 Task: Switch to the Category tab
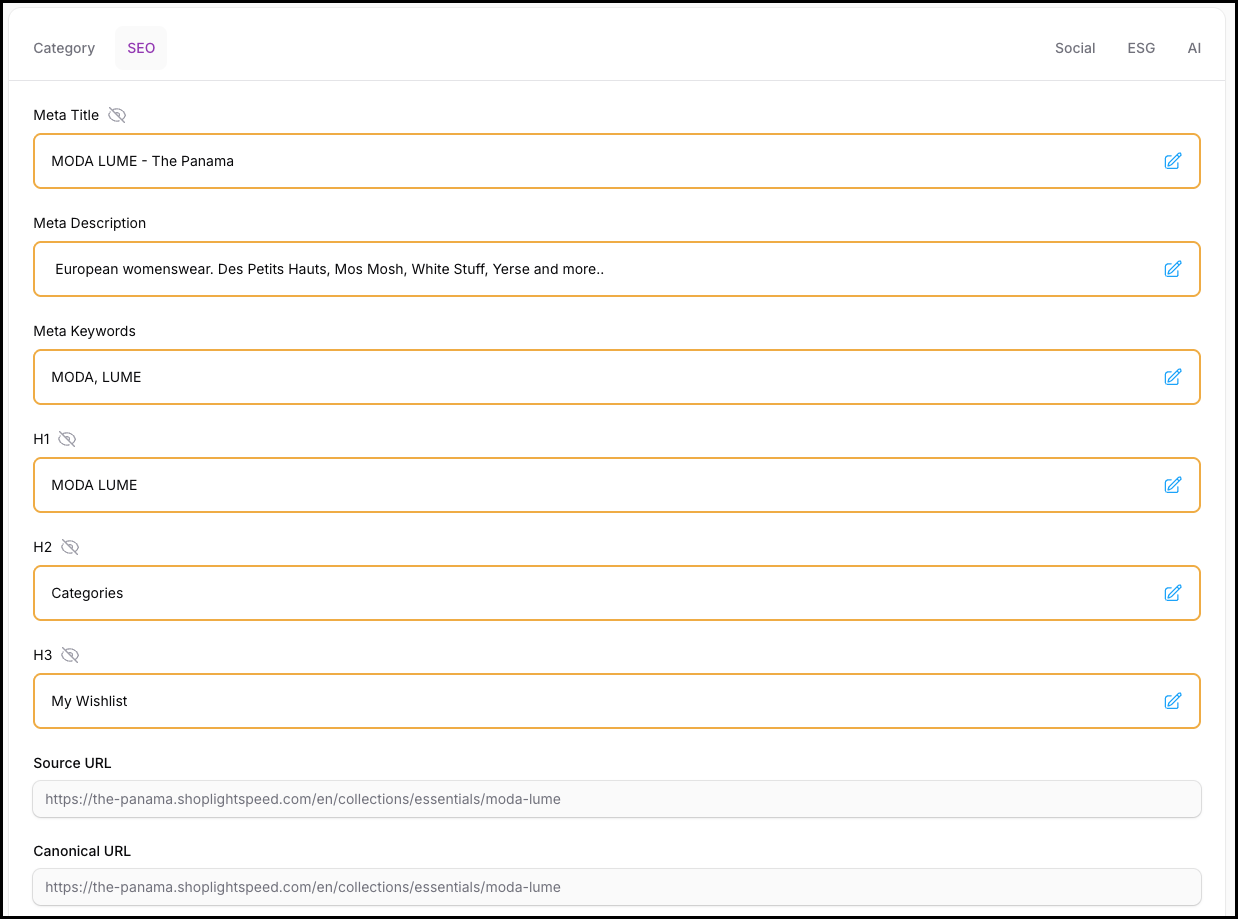point(64,48)
